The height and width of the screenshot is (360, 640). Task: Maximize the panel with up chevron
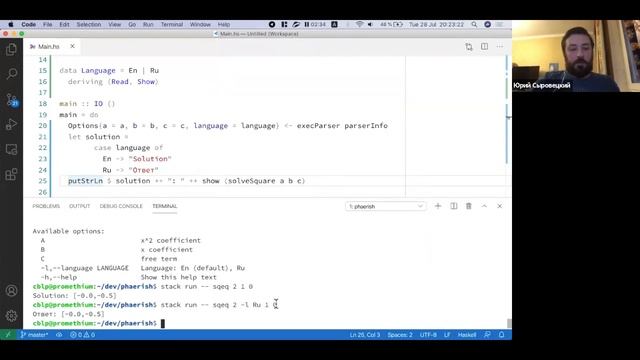tap(484, 206)
